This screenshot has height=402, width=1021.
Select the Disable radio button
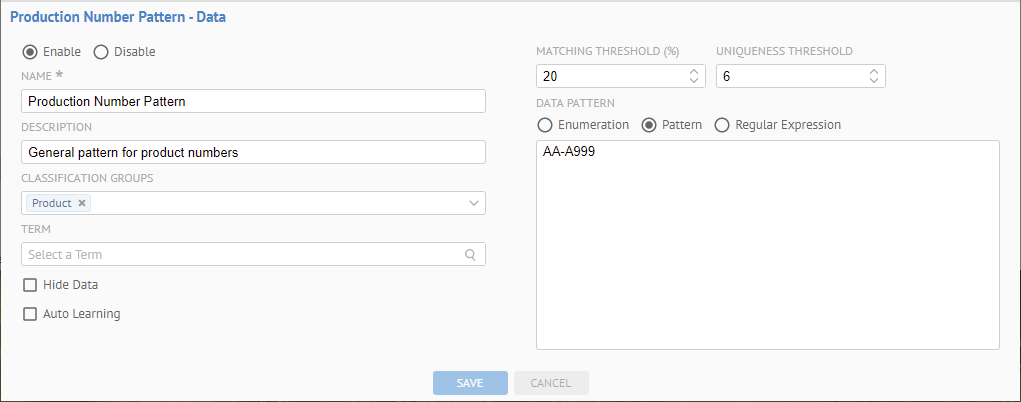pos(101,51)
